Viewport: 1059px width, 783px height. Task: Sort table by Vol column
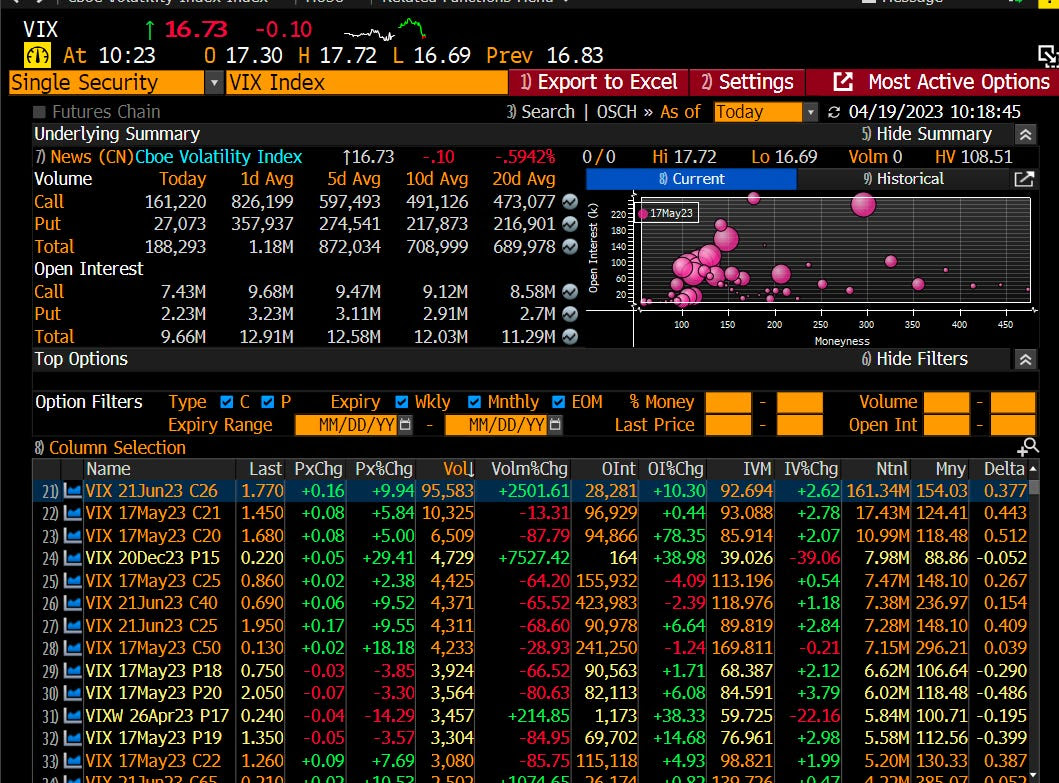[x=459, y=469]
